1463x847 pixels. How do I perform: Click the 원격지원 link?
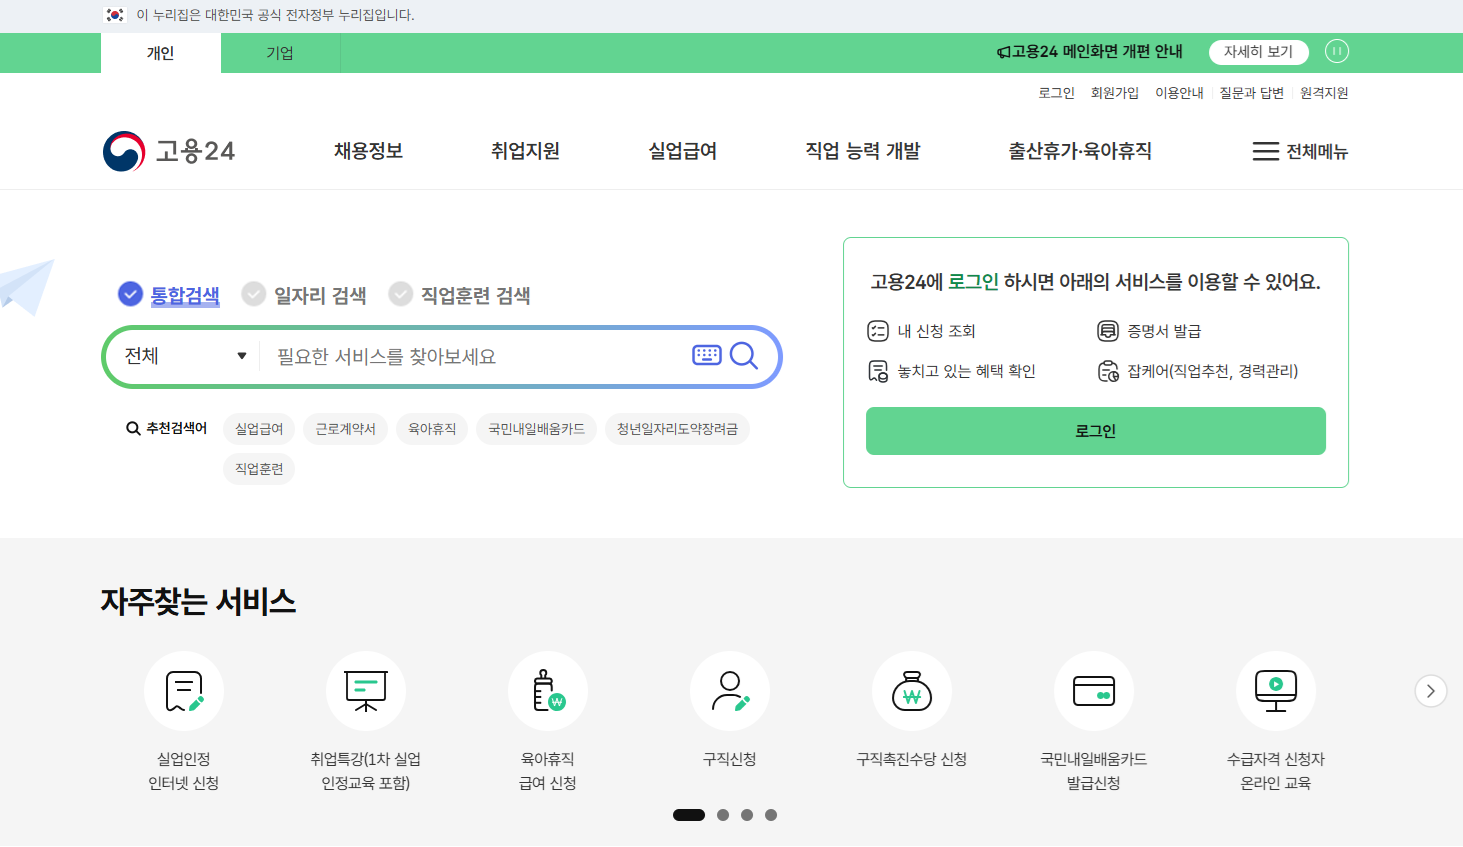point(1324,93)
